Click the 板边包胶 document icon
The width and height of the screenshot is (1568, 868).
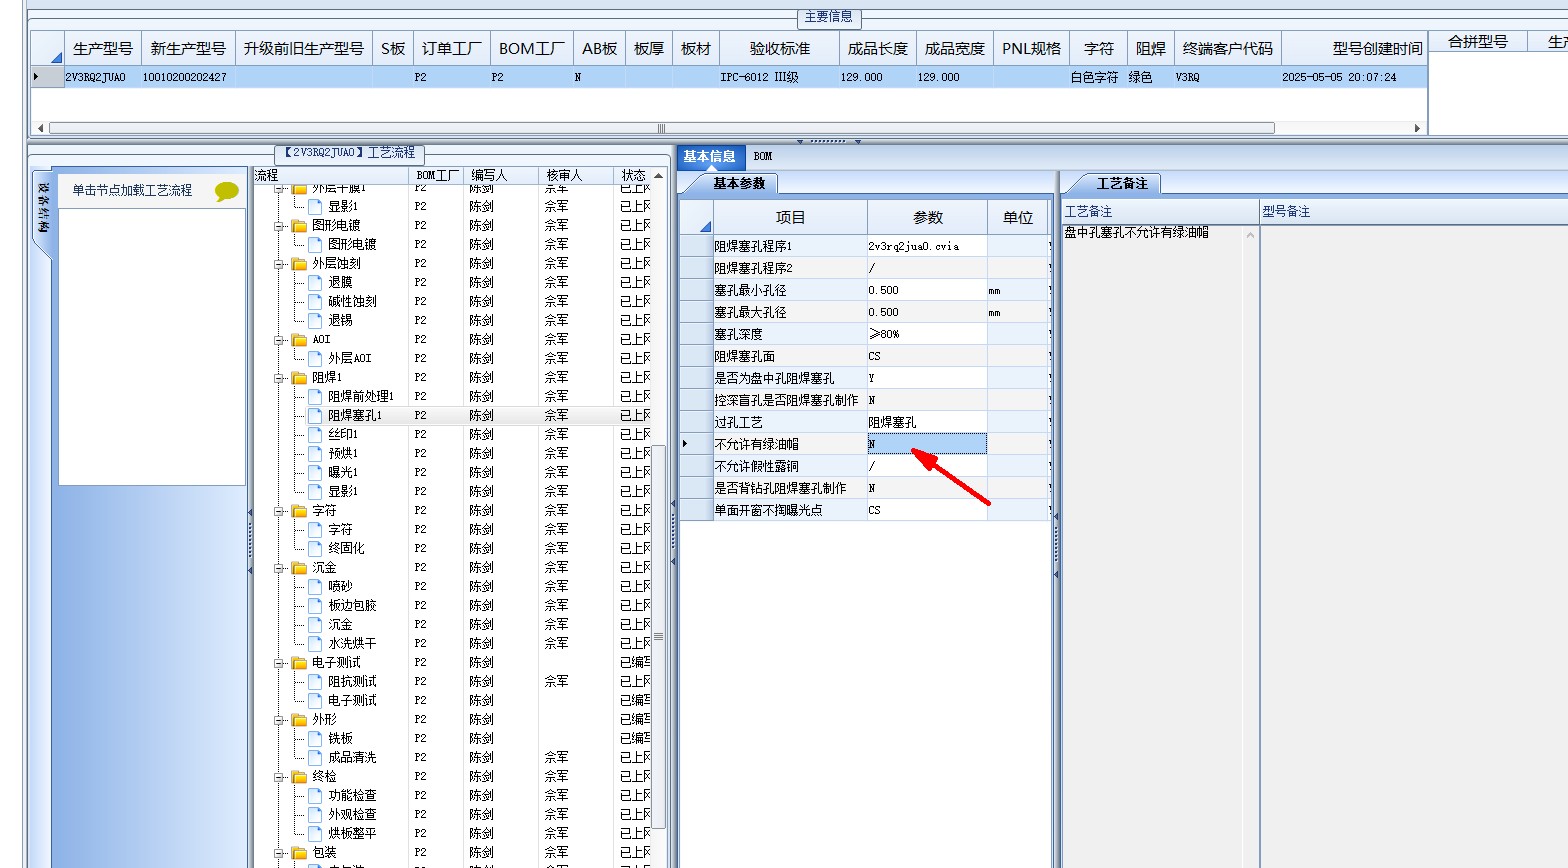315,606
